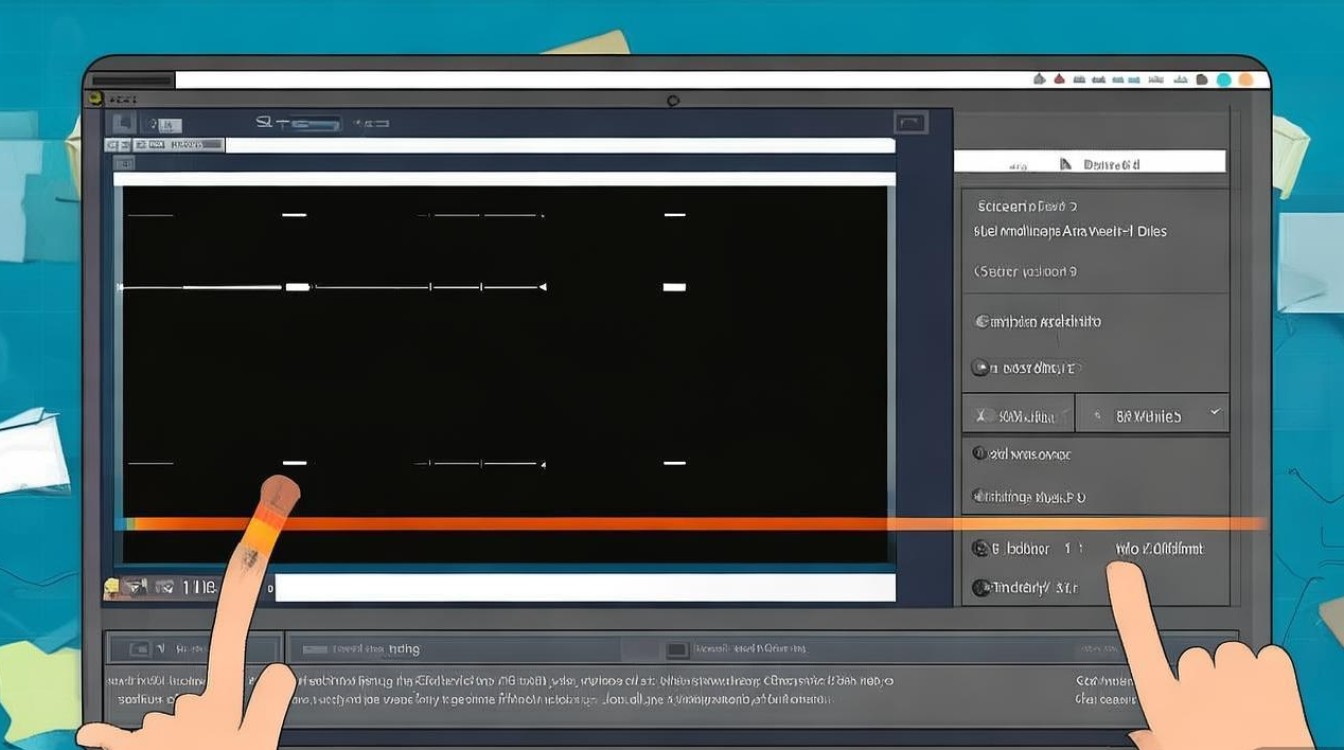The image size is (1344, 750).
Task: Click the monitor icon on the third bottom tab
Action: (x=678, y=650)
